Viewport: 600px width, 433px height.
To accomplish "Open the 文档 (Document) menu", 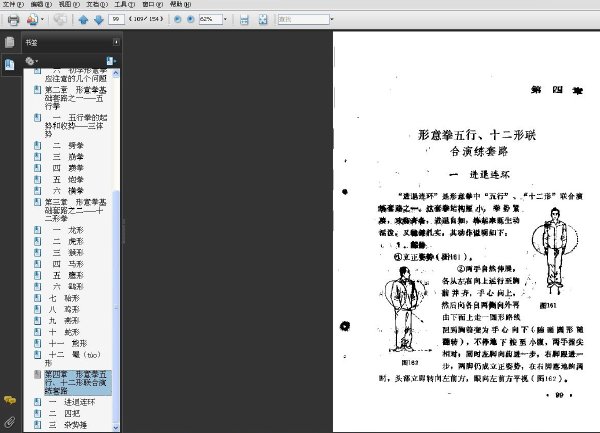I will click(x=97, y=4).
